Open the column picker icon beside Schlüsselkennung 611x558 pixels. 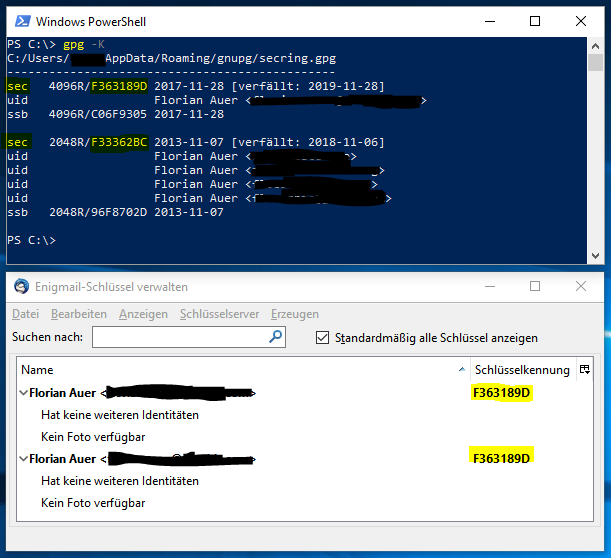[x=585, y=369]
